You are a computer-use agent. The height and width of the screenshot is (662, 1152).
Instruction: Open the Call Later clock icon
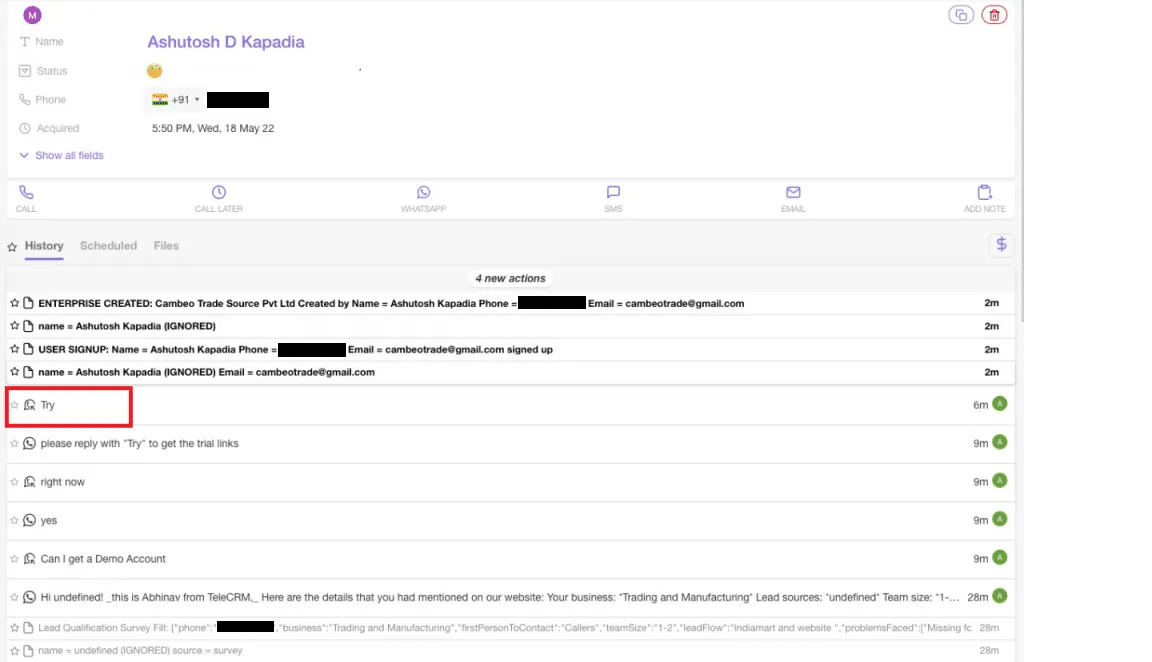218,193
